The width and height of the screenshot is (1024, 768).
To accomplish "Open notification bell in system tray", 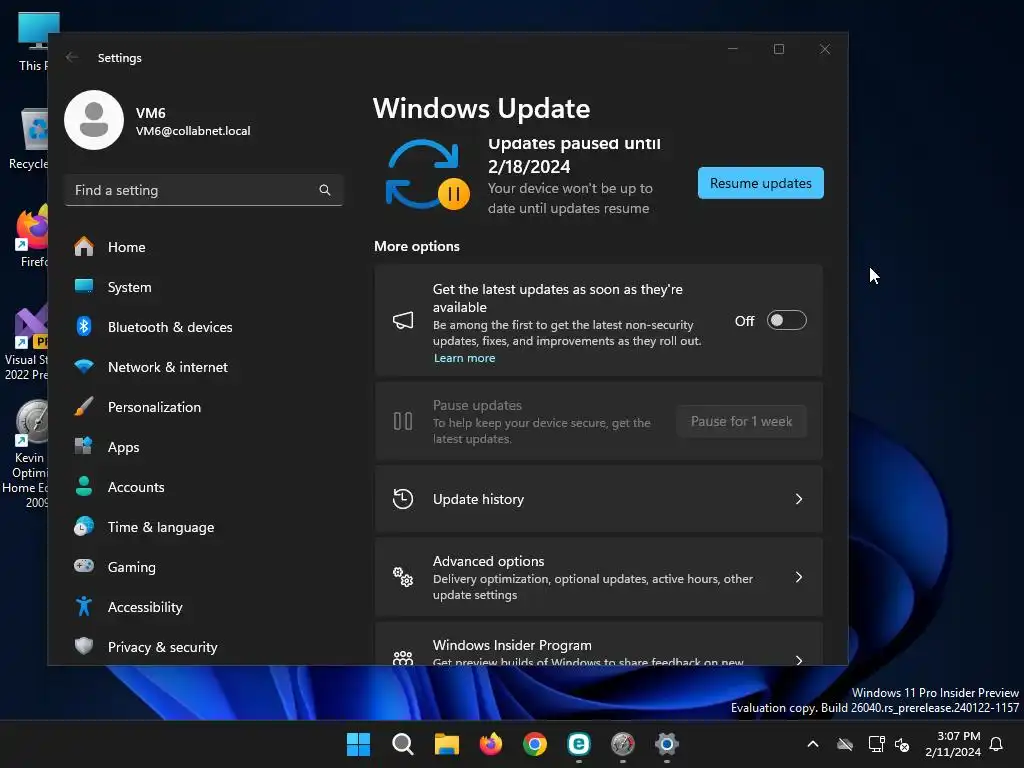I will point(997,744).
